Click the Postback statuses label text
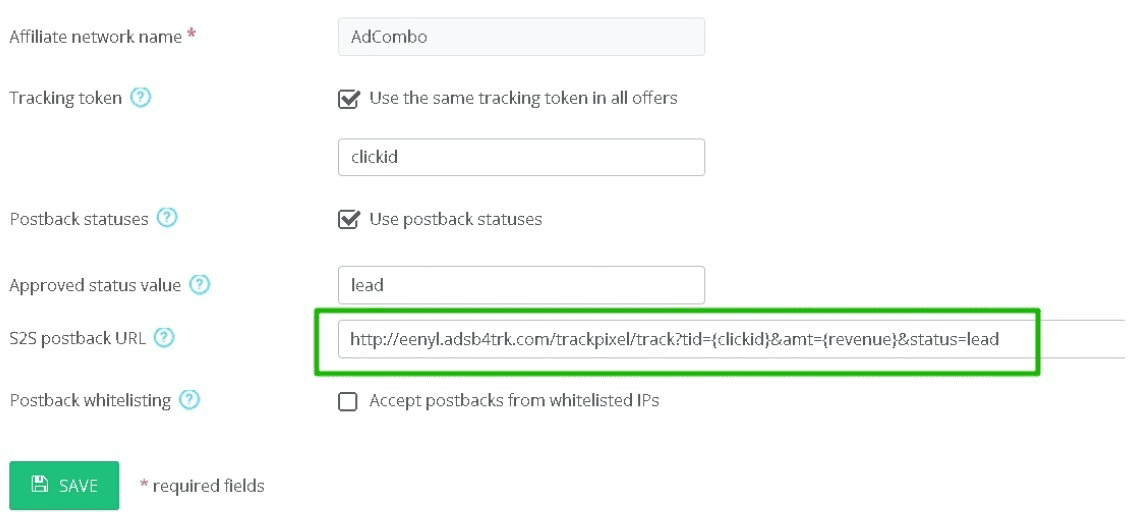1135x530 pixels. click(79, 218)
